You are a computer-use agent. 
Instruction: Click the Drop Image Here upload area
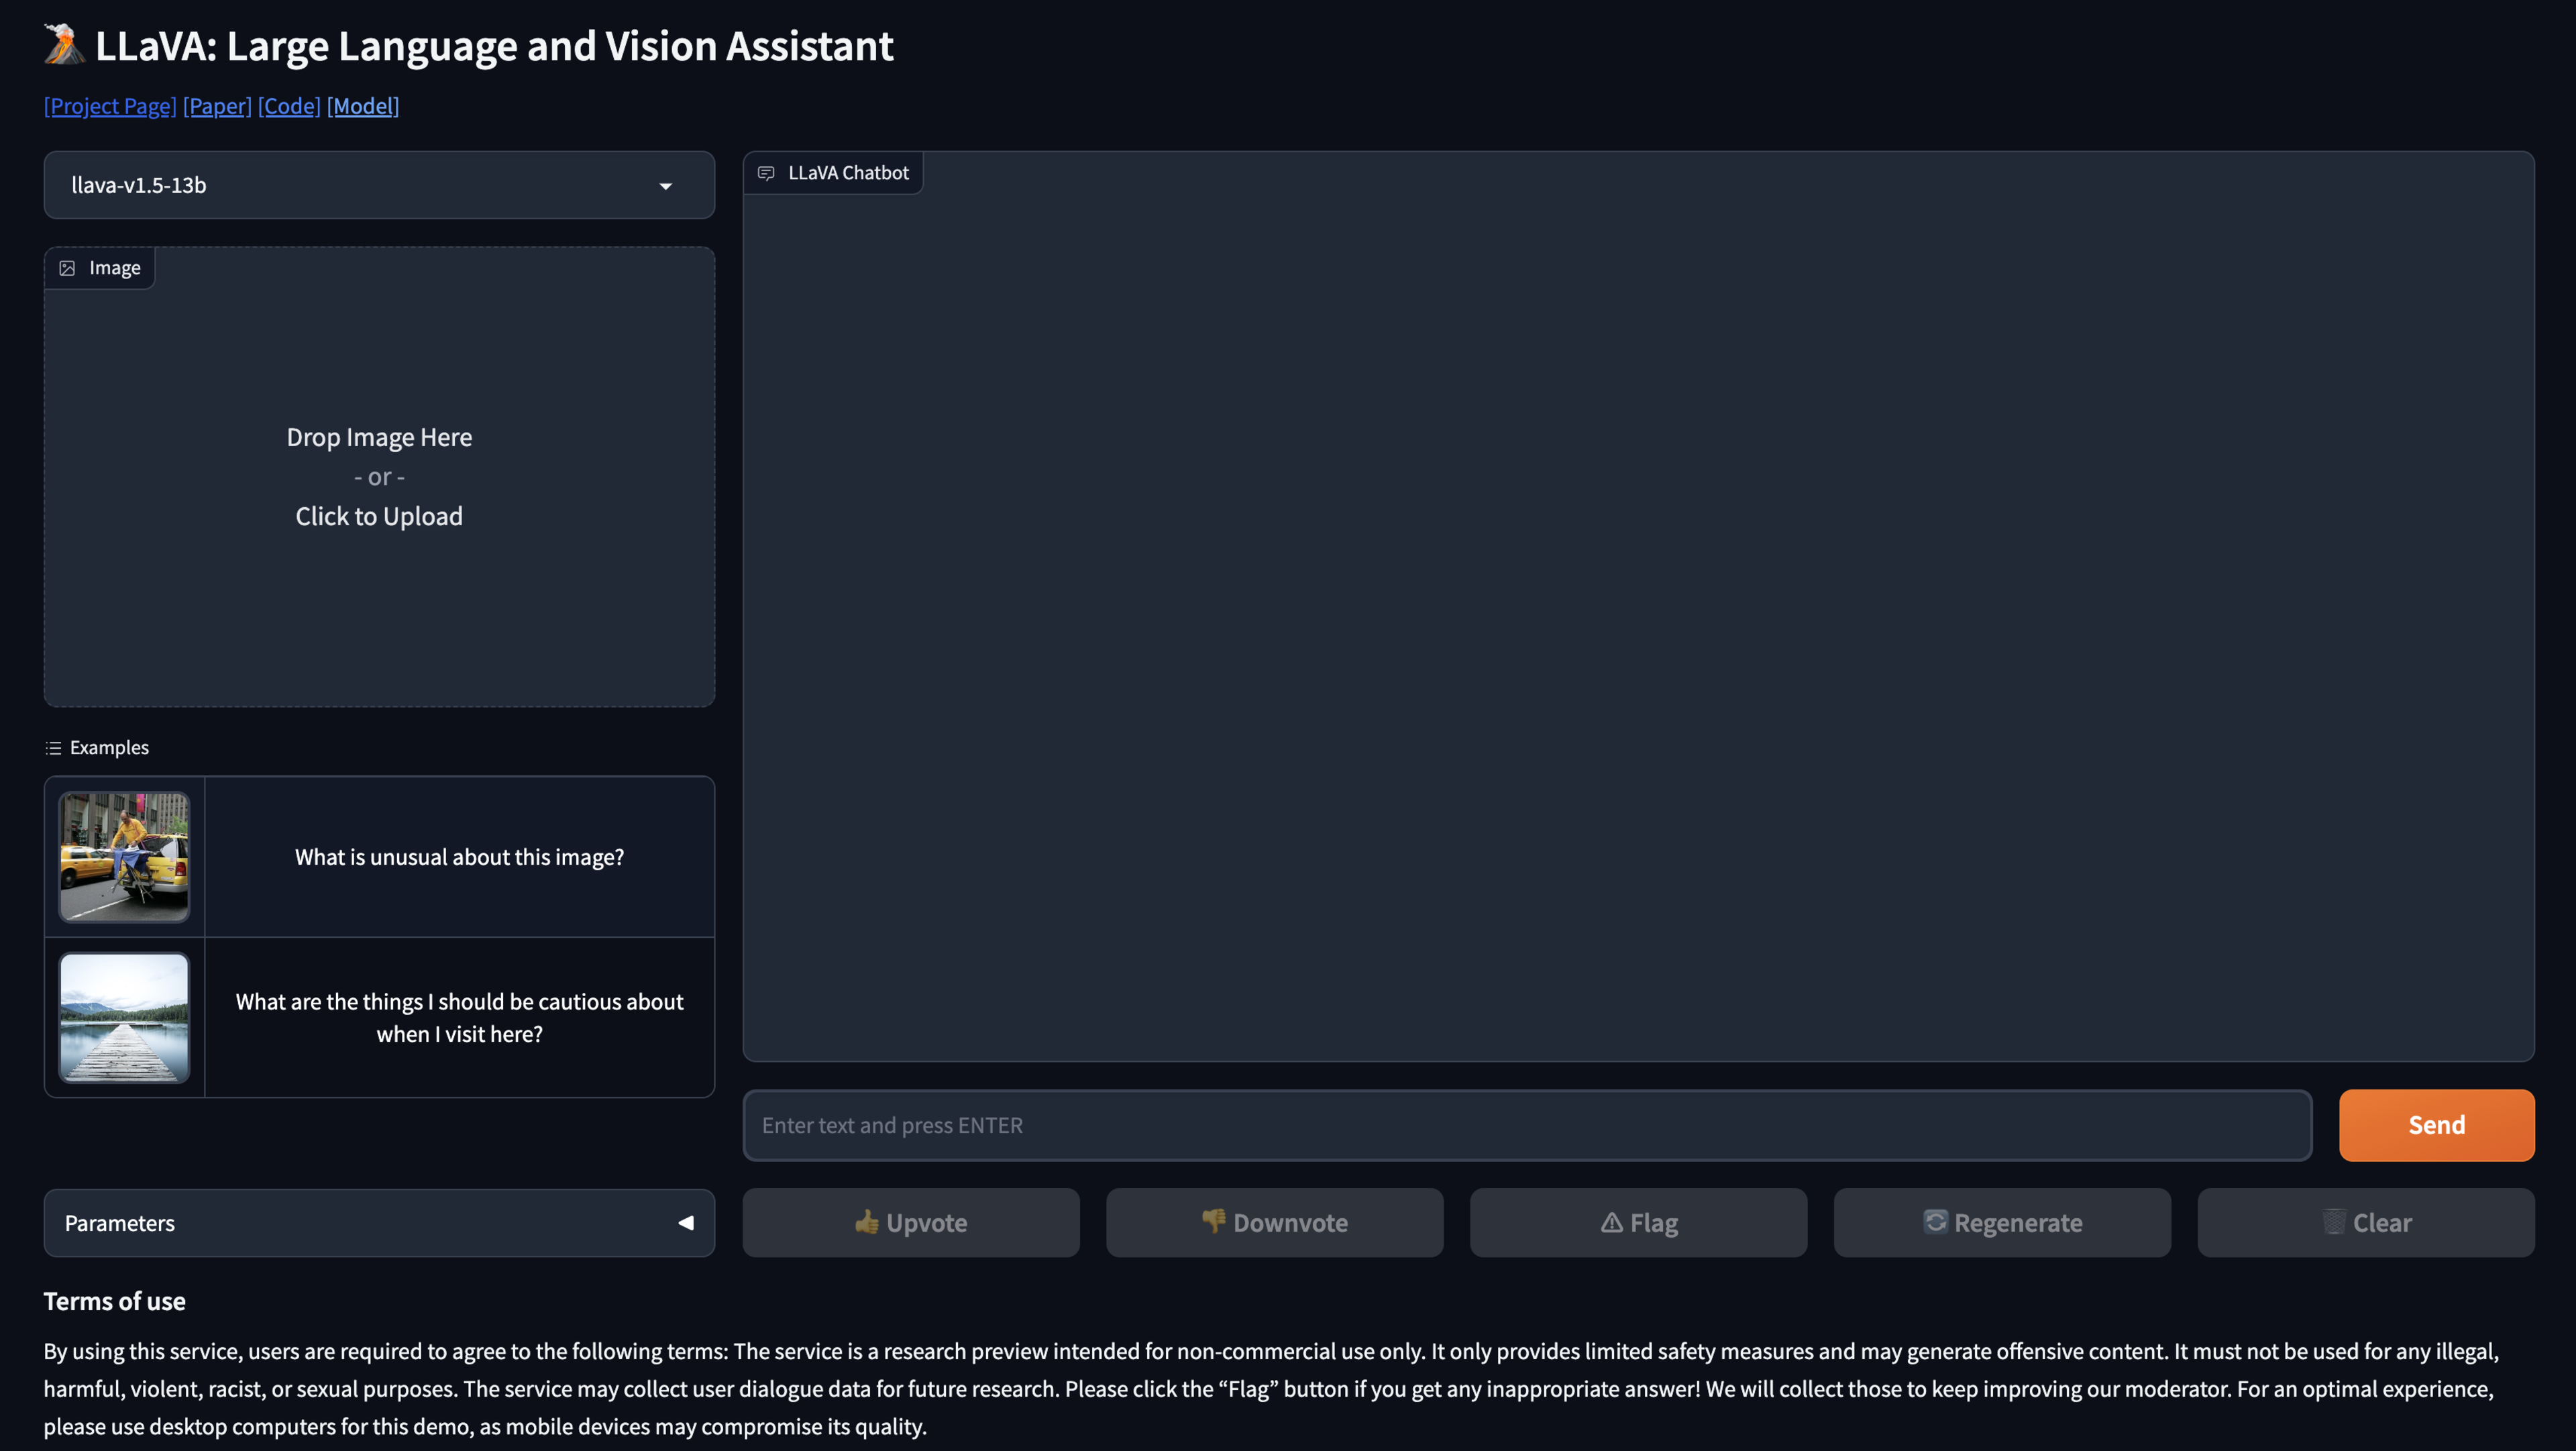point(379,477)
